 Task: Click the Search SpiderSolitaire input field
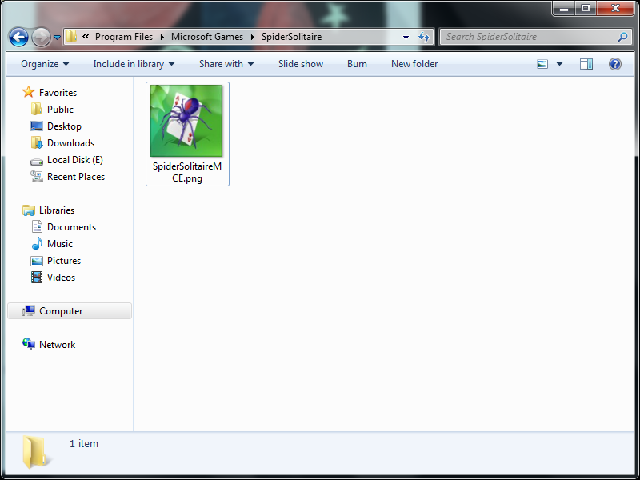coord(525,37)
